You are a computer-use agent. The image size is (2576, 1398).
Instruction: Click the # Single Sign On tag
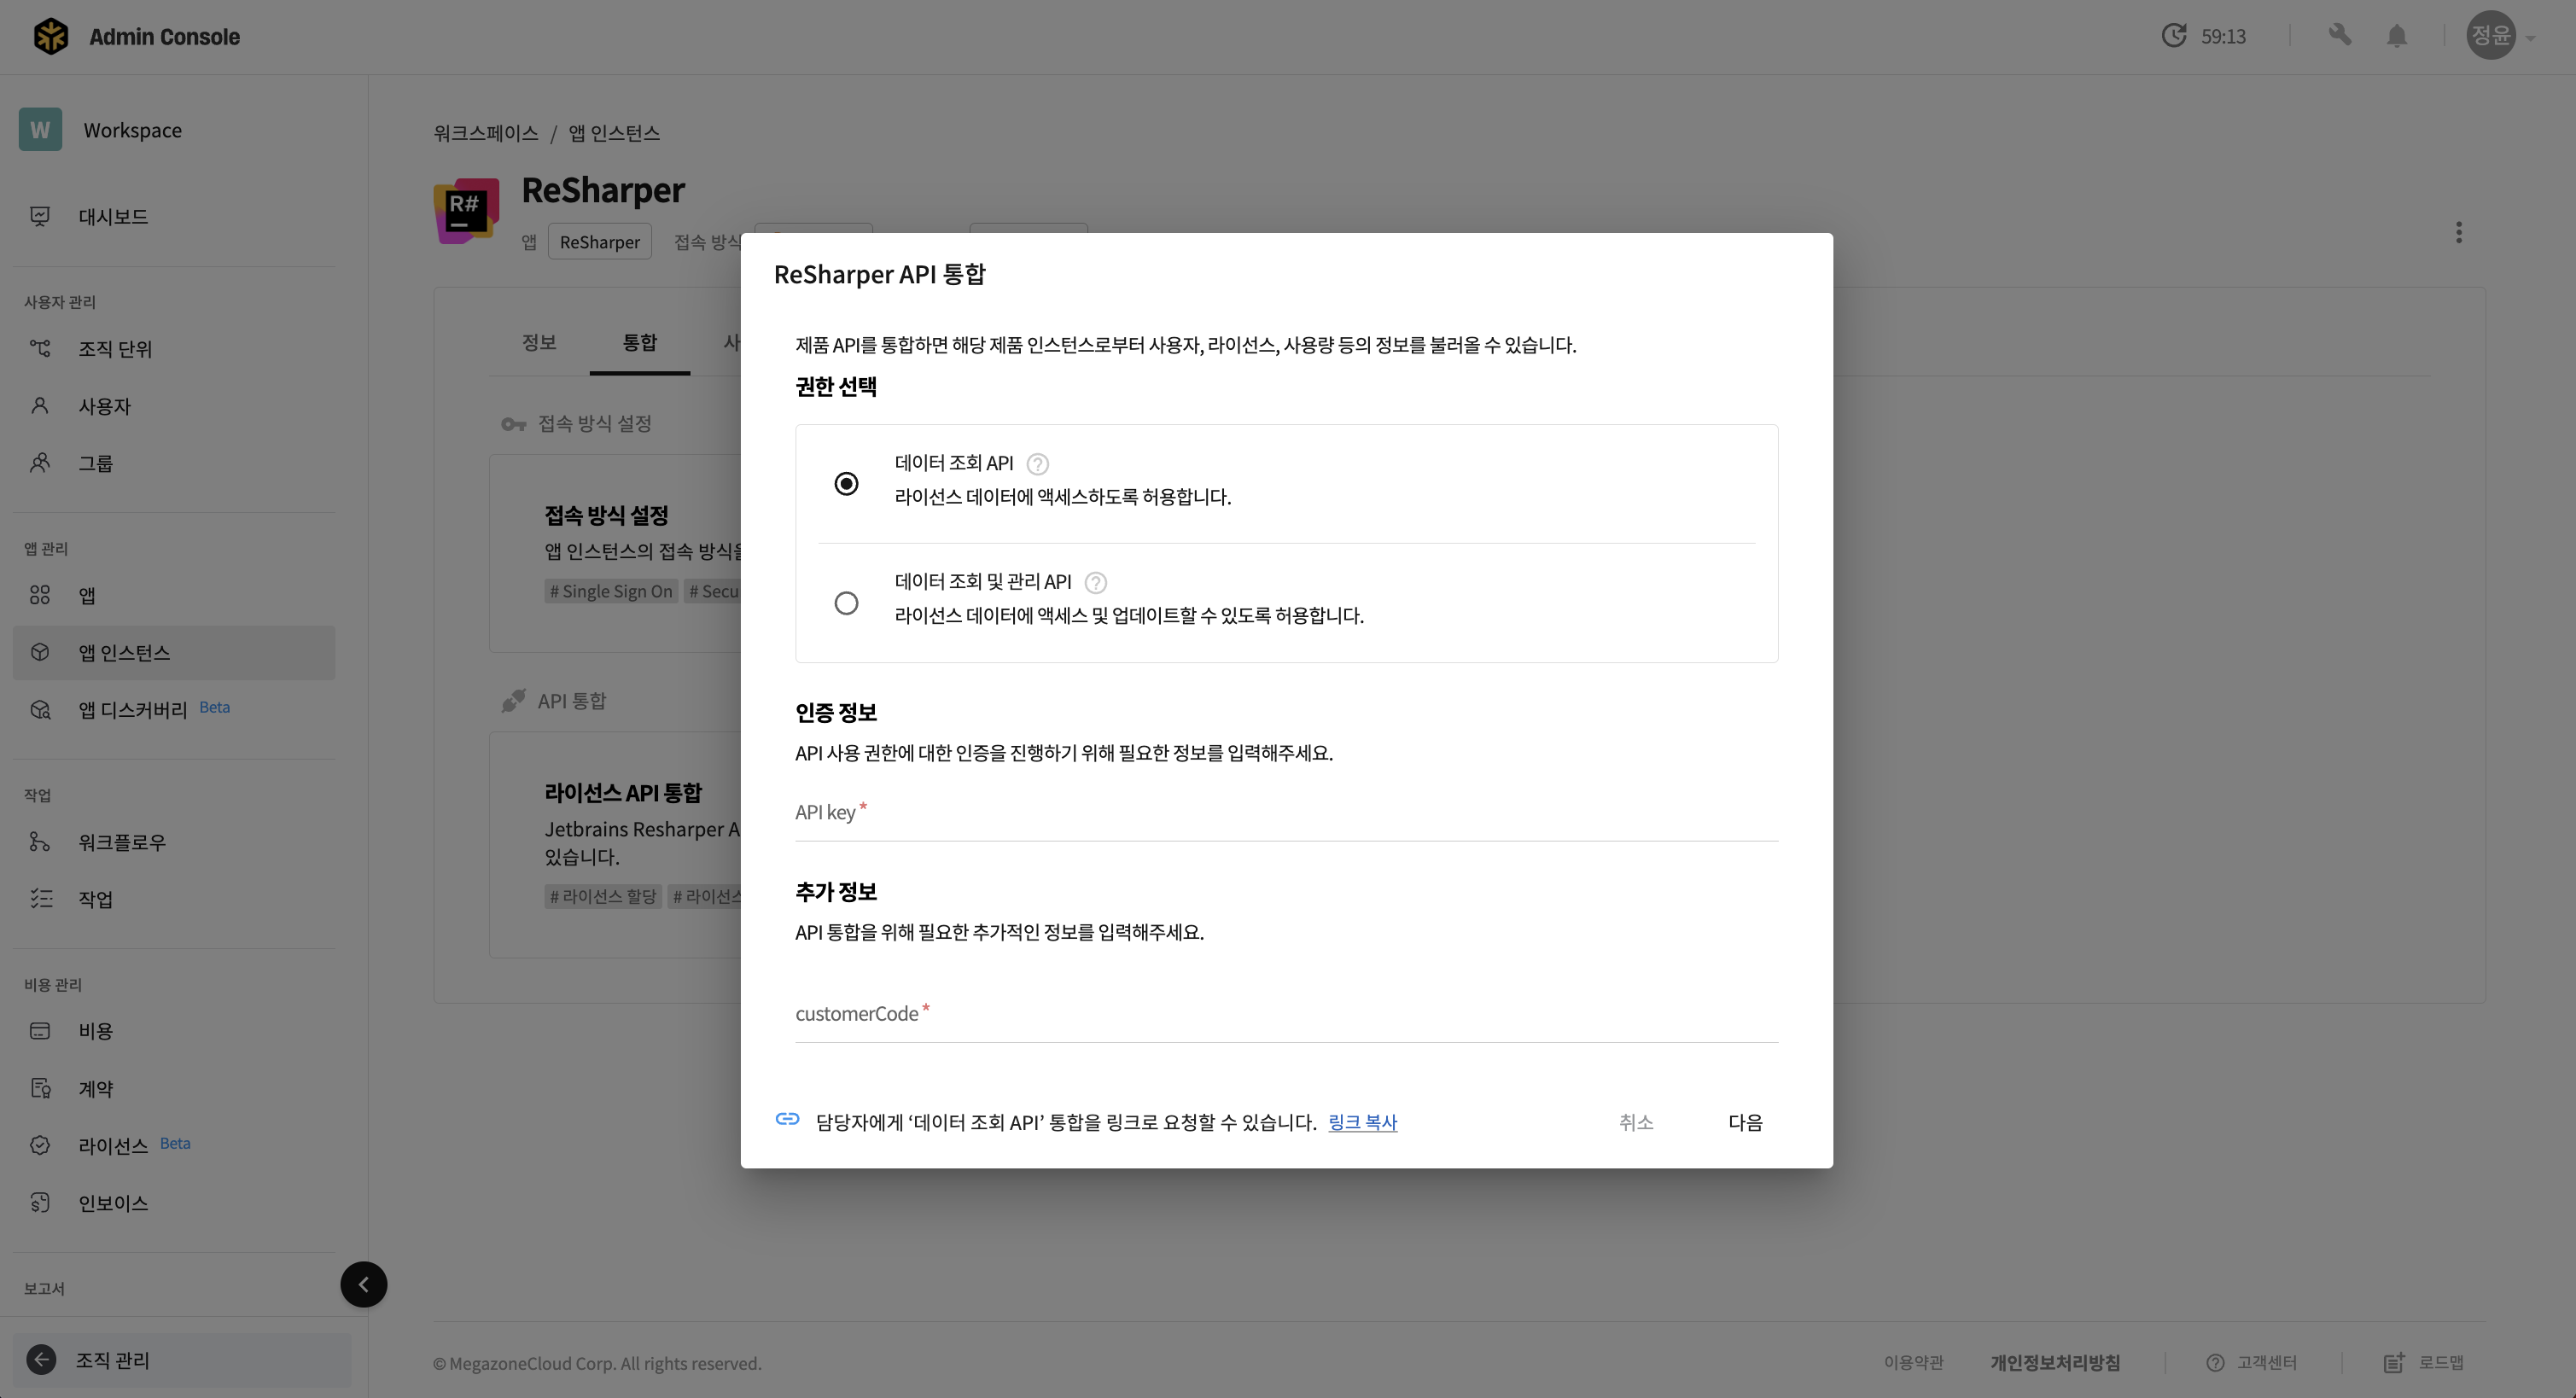pyautogui.click(x=611, y=591)
